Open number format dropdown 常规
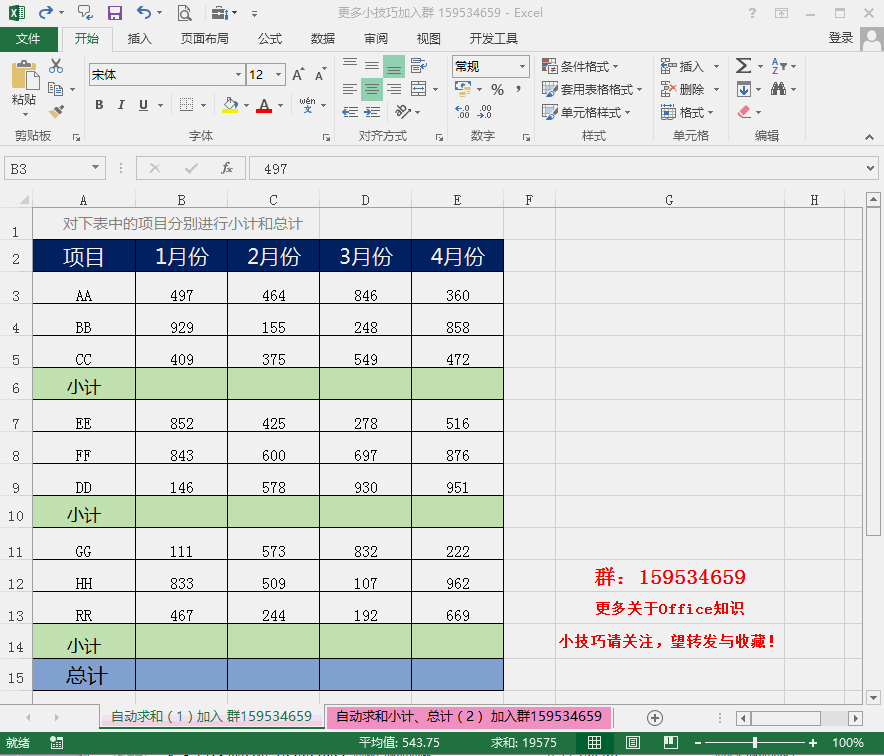This screenshot has width=884, height=756. pyautogui.click(x=523, y=66)
